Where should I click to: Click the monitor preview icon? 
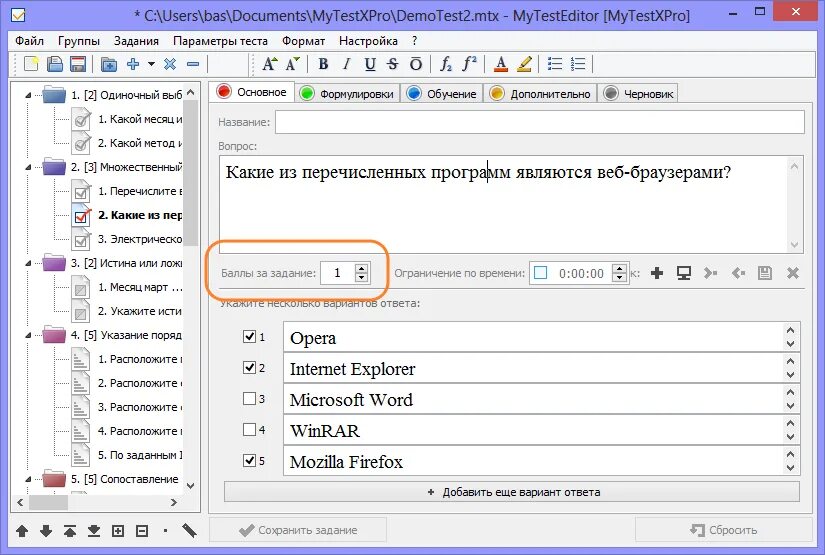684,273
